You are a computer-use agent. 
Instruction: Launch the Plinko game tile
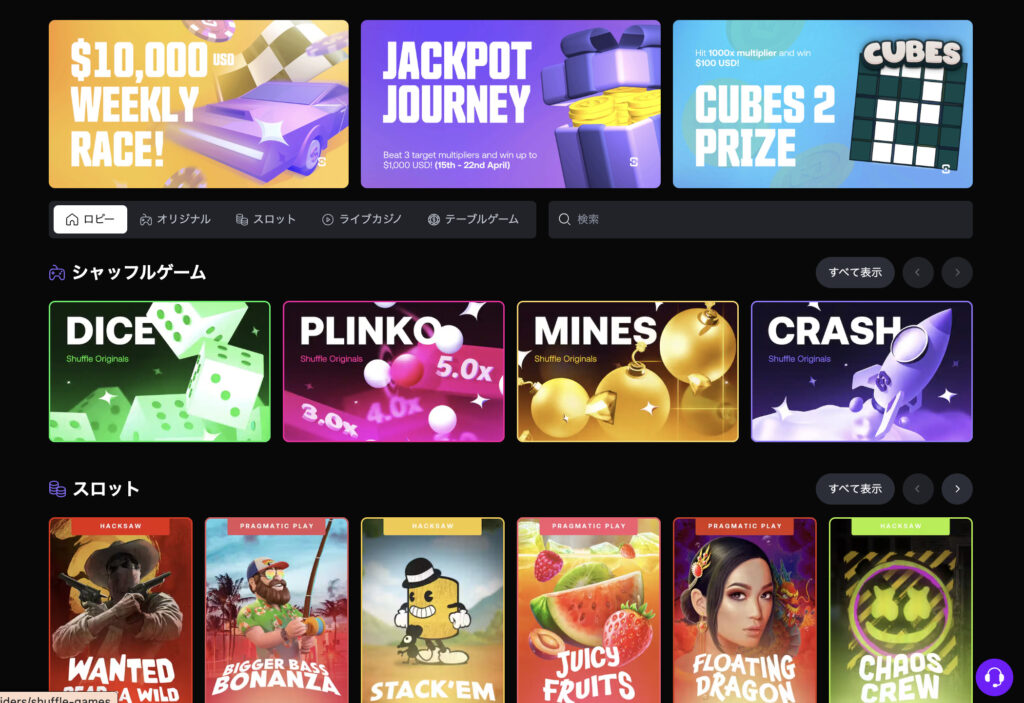(394, 371)
